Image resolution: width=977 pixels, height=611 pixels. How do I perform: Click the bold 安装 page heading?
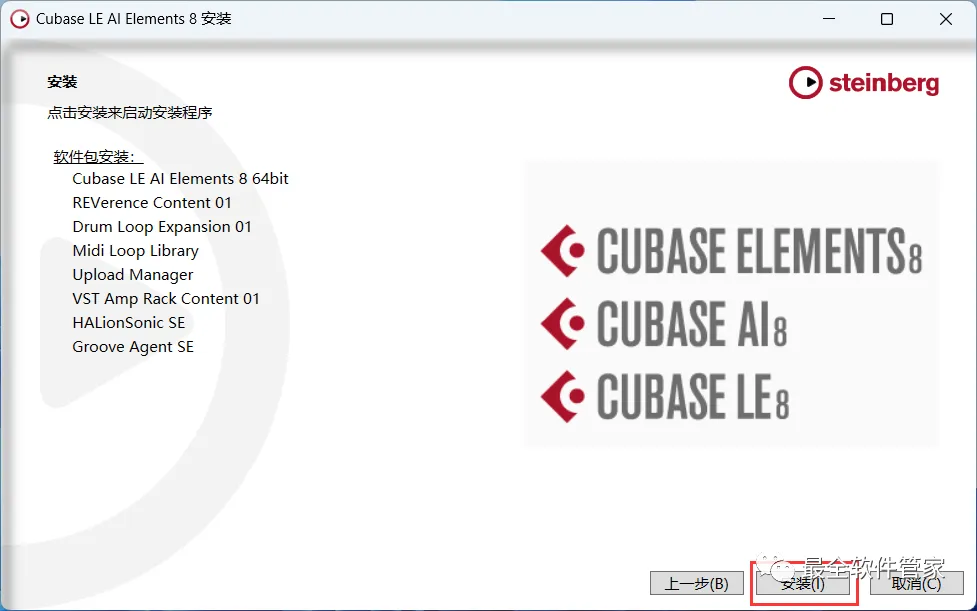coord(62,82)
